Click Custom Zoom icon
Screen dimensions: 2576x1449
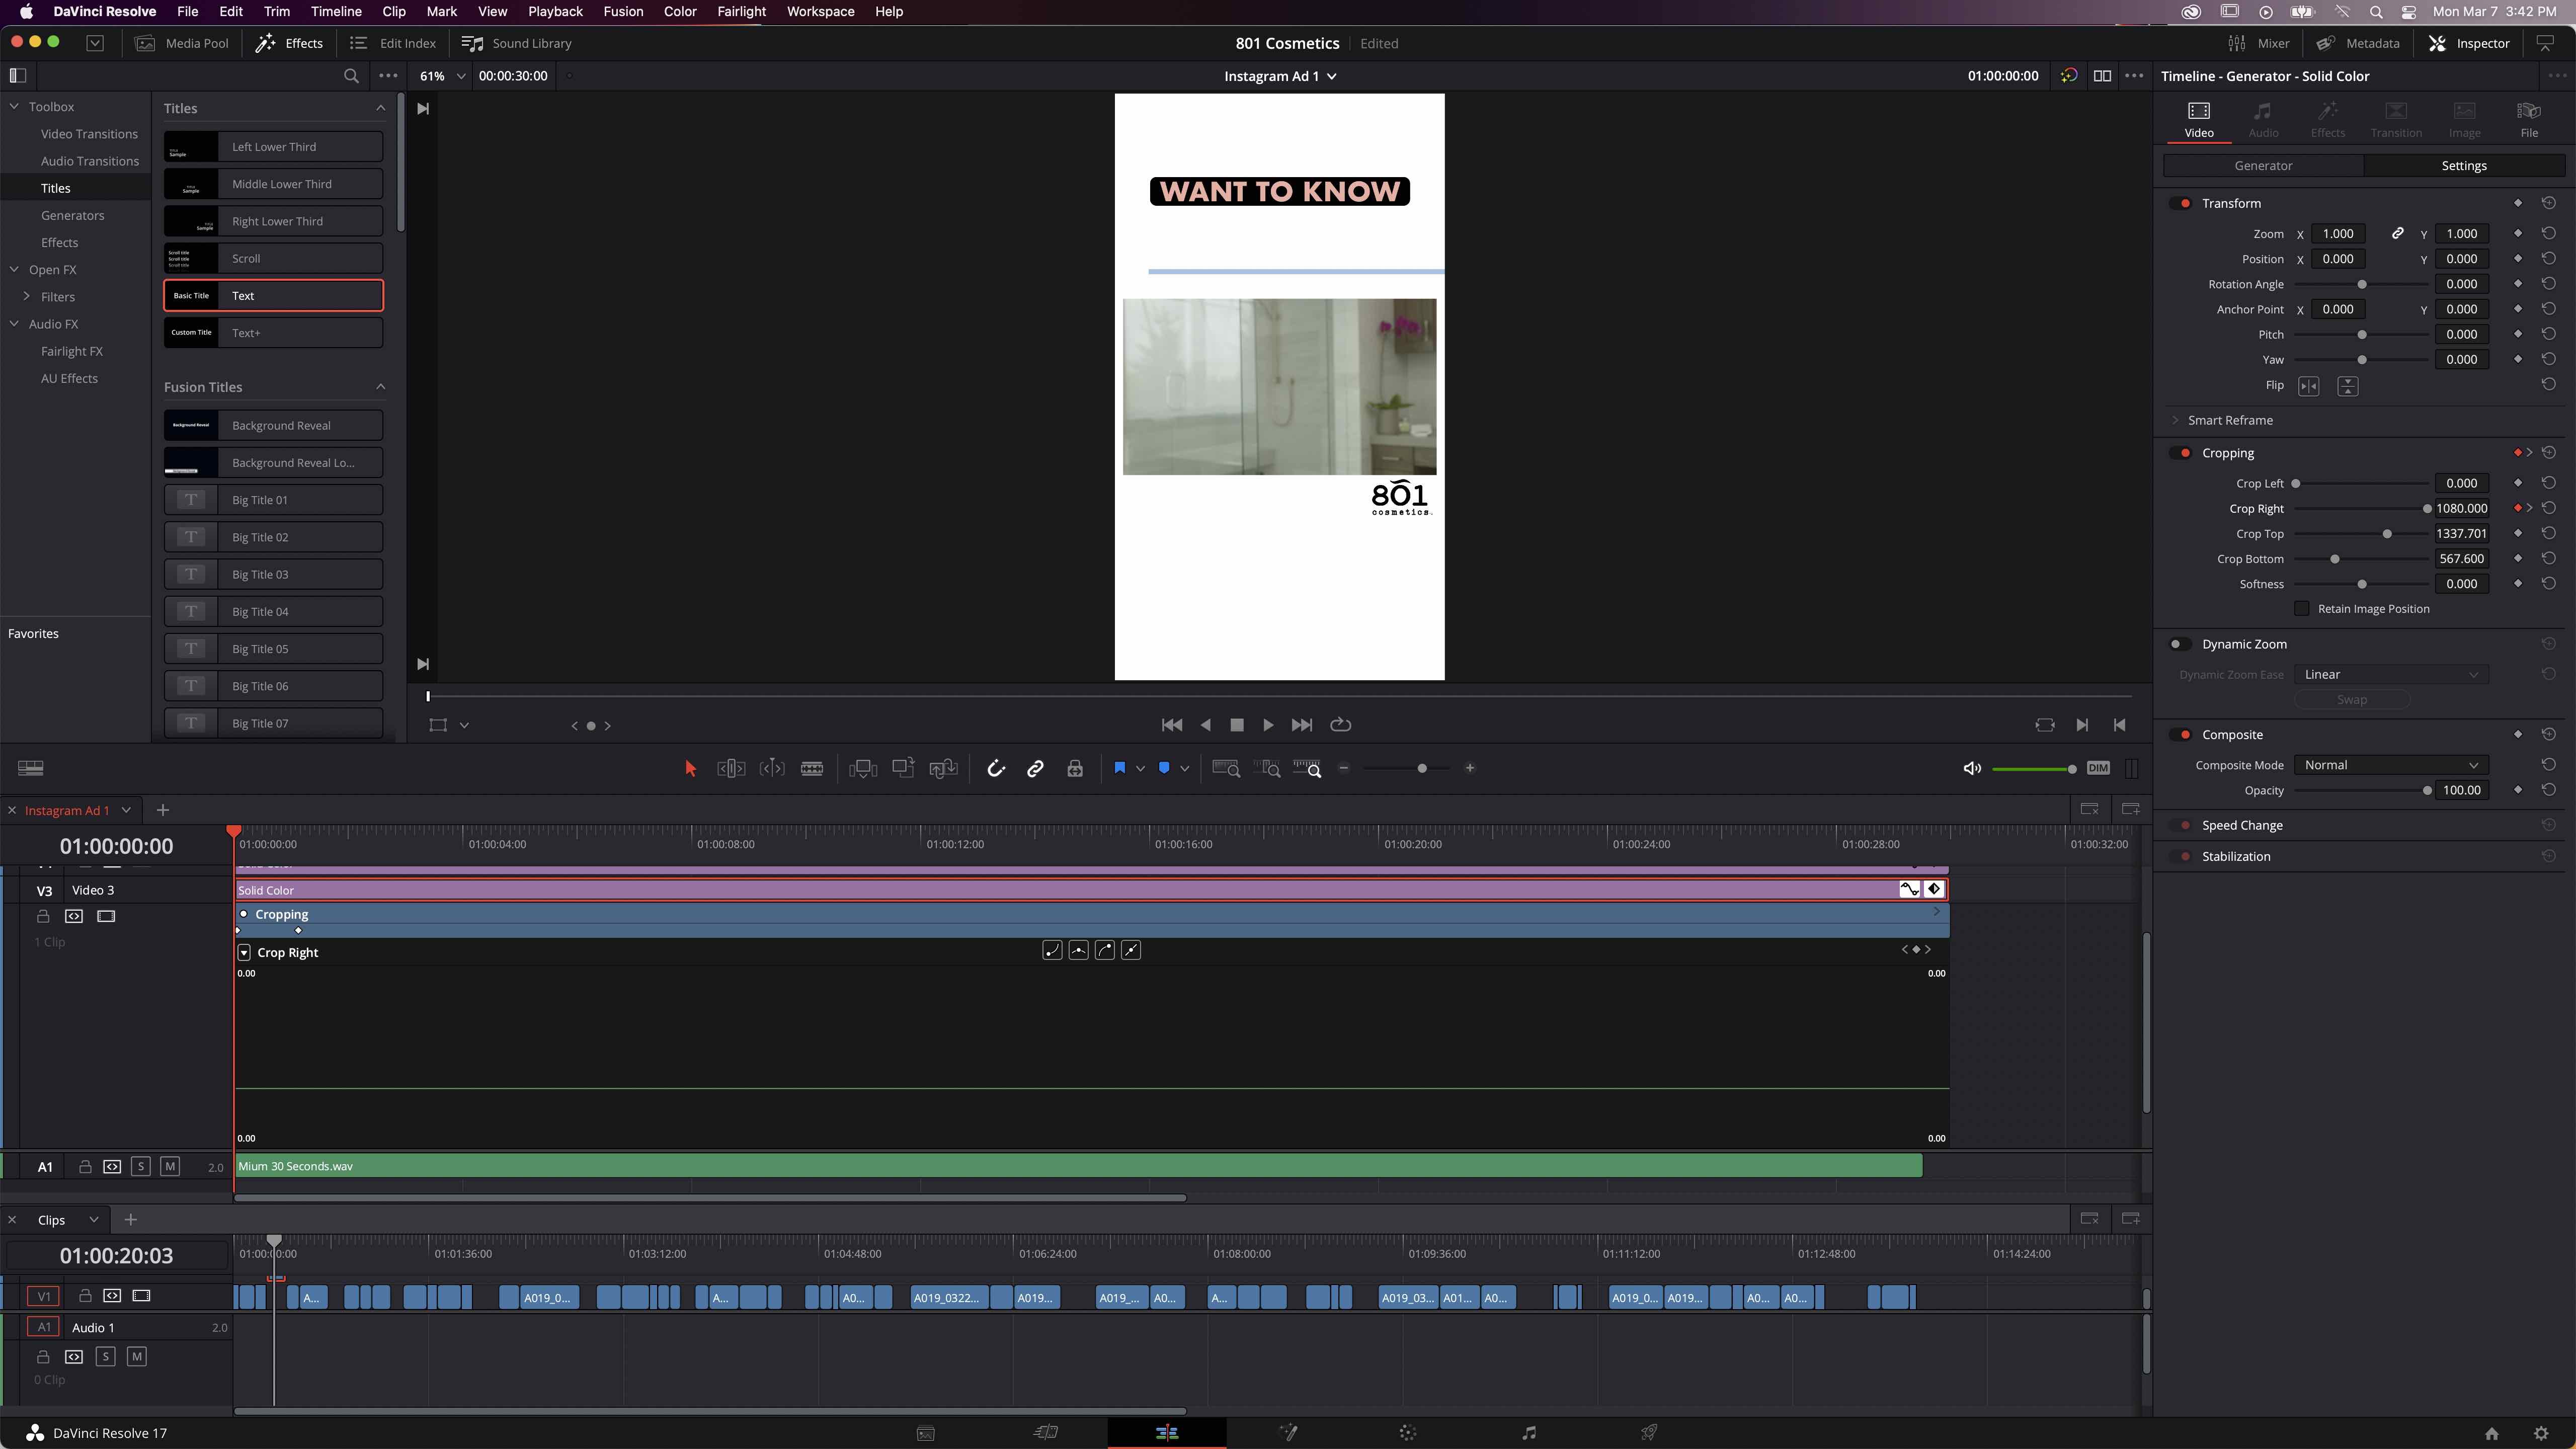(x=1307, y=768)
